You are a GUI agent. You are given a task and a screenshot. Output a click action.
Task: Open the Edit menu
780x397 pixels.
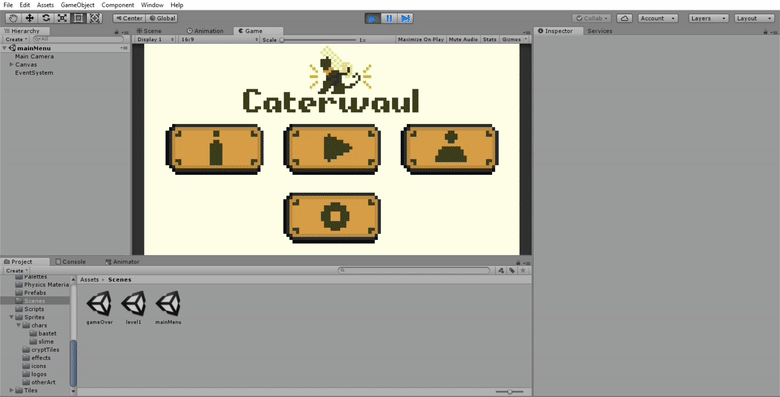25,5
